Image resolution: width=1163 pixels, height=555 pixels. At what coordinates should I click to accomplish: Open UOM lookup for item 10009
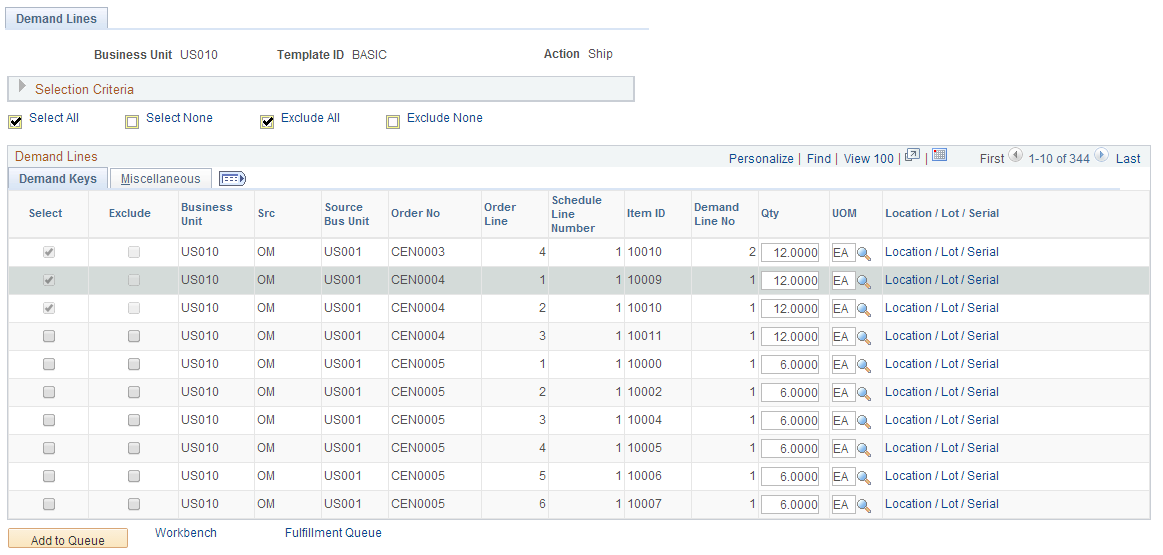tap(863, 281)
